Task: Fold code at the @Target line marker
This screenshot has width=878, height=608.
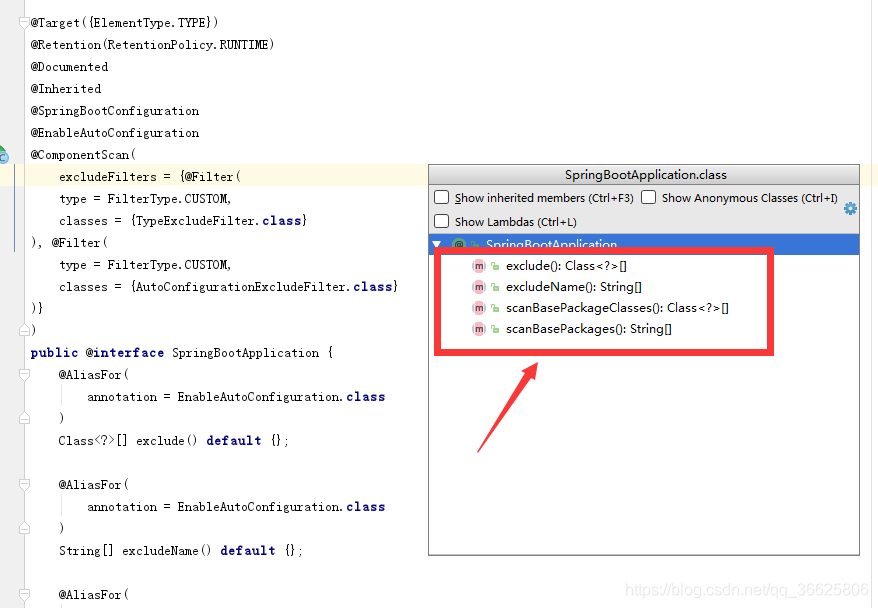Action: click(x=24, y=22)
